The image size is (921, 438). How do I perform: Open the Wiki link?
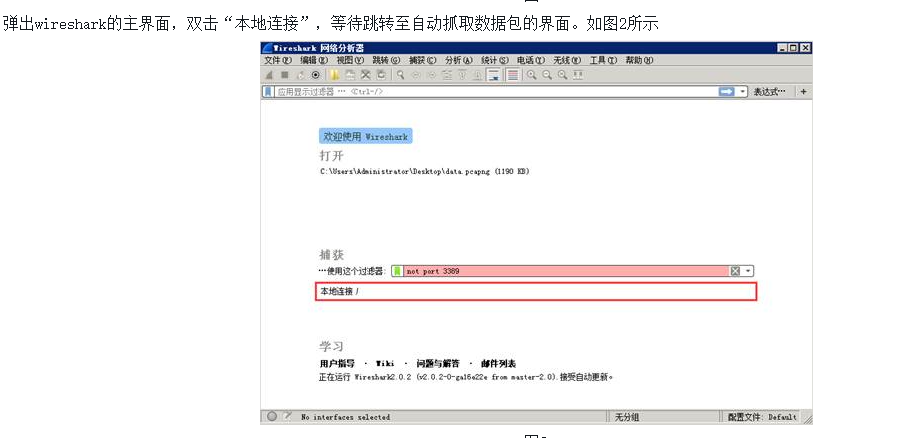pyautogui.click(x=385, y=363)
